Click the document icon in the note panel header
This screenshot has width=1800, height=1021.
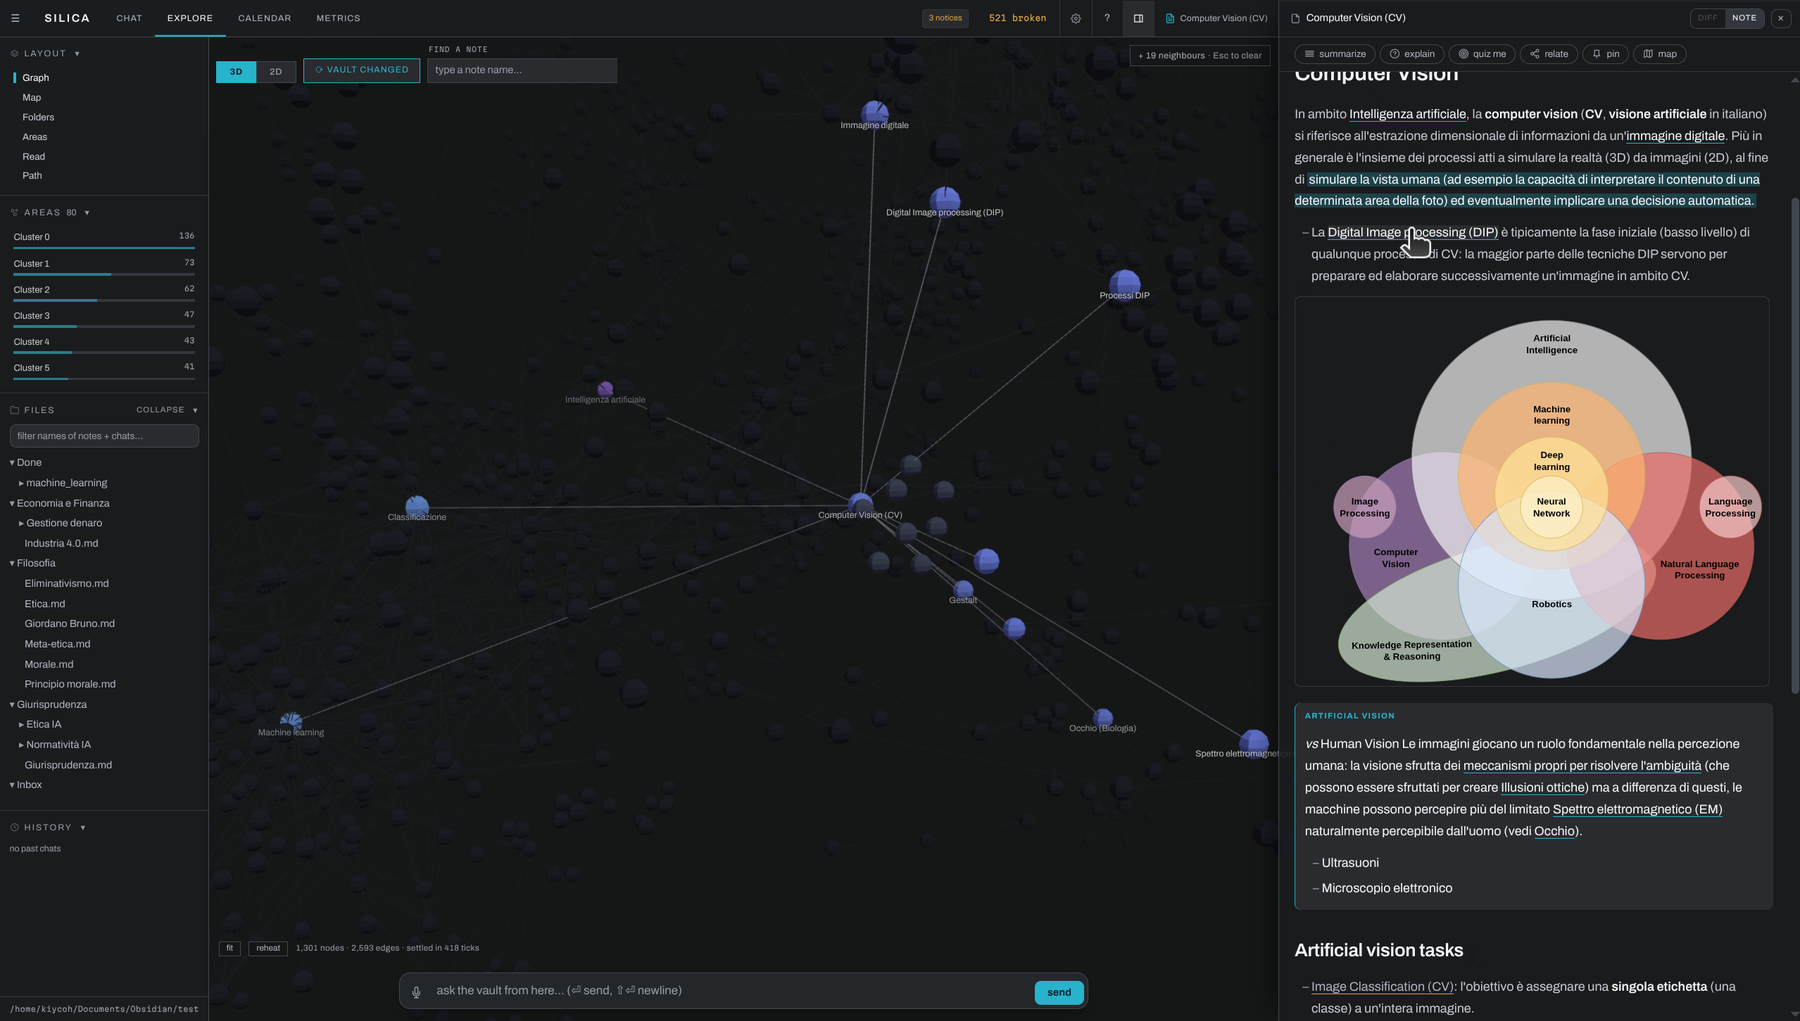(1296, 18)
